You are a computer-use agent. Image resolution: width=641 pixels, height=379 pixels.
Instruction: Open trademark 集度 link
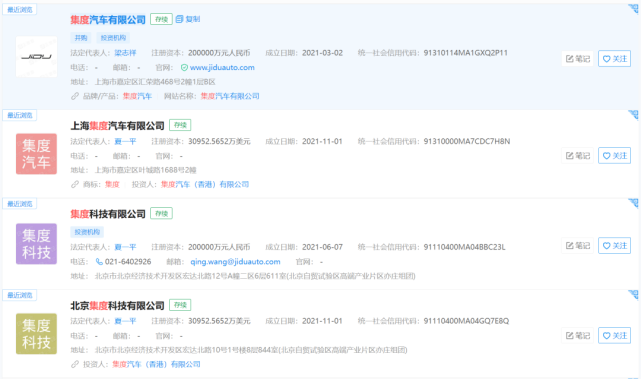112,184
